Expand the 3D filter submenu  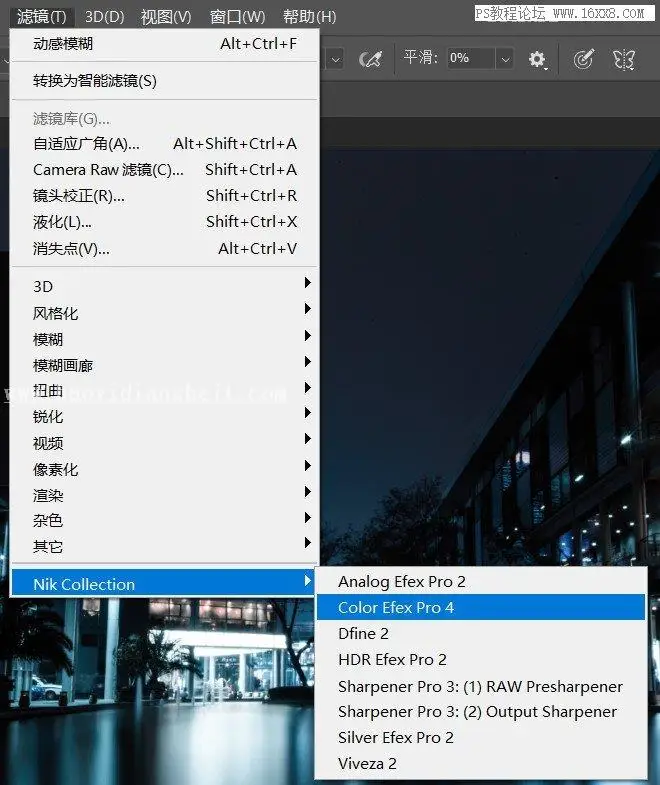click(165, 286)
